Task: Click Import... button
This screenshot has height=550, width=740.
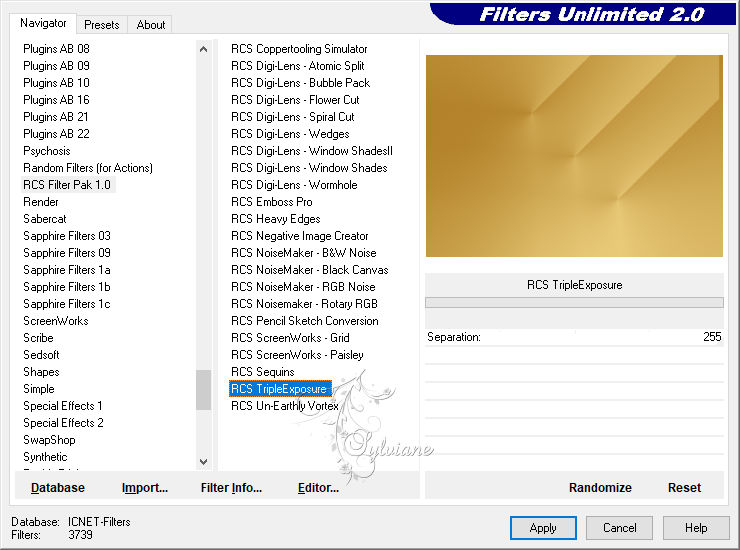Action: [144, 487]
